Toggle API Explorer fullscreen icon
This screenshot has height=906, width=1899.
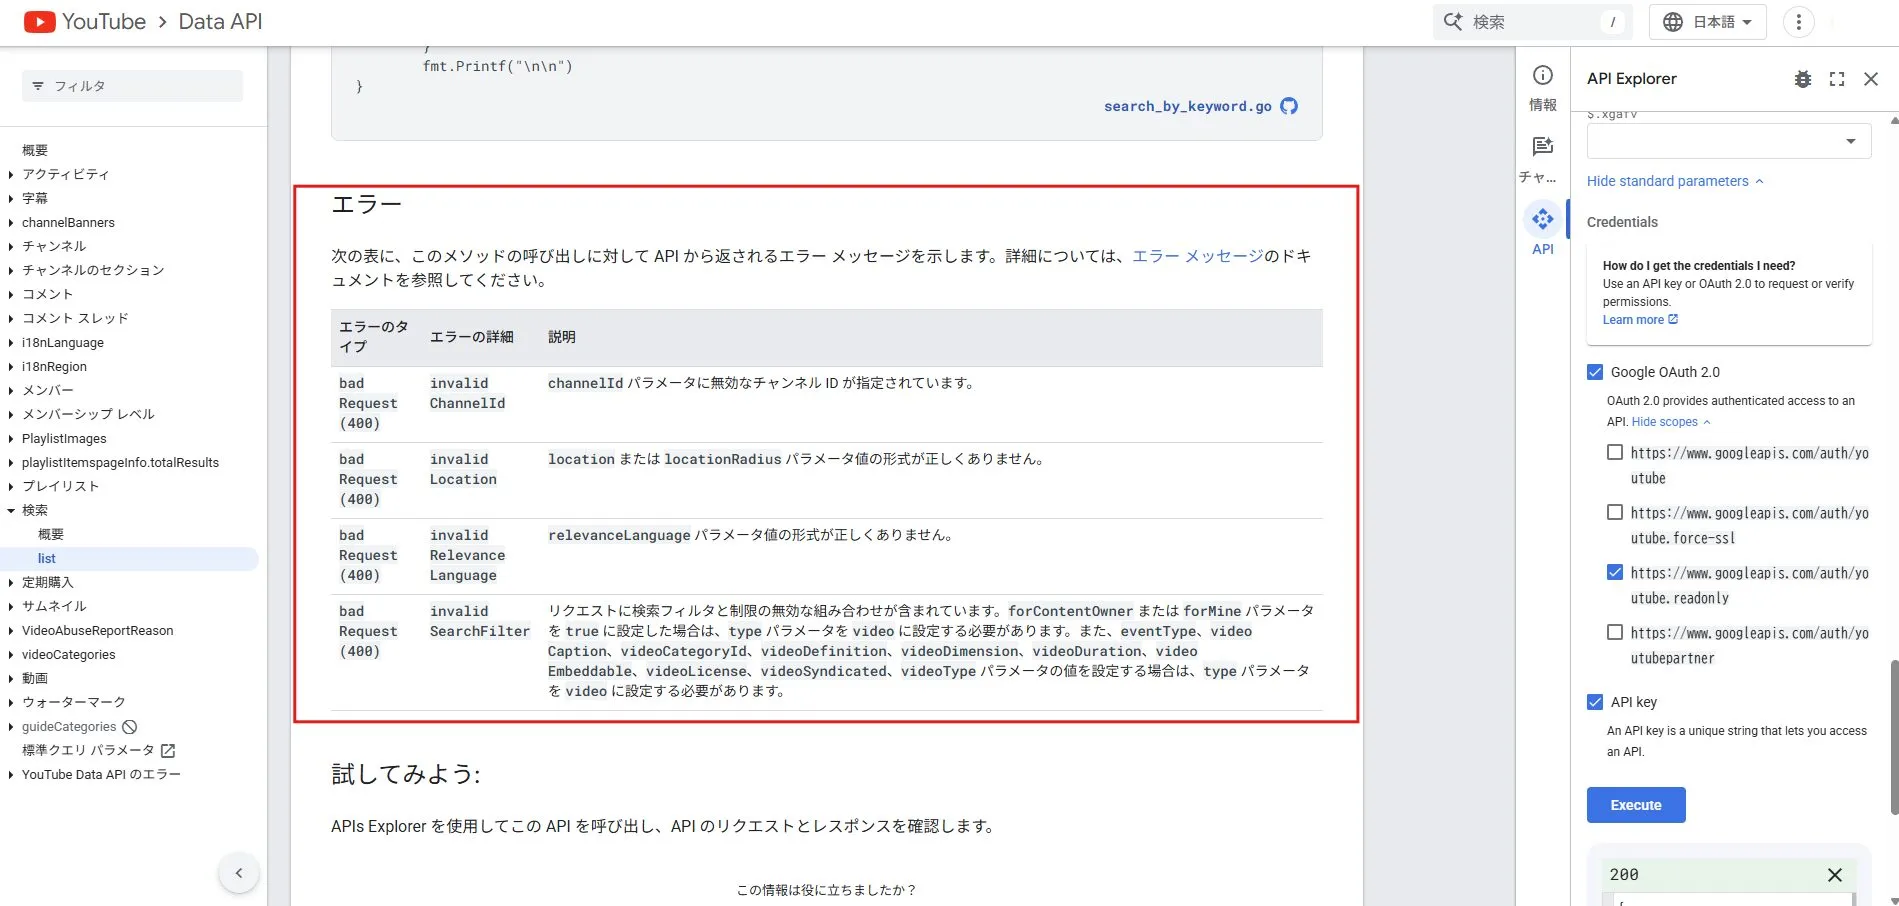(x=1837, y=79)
